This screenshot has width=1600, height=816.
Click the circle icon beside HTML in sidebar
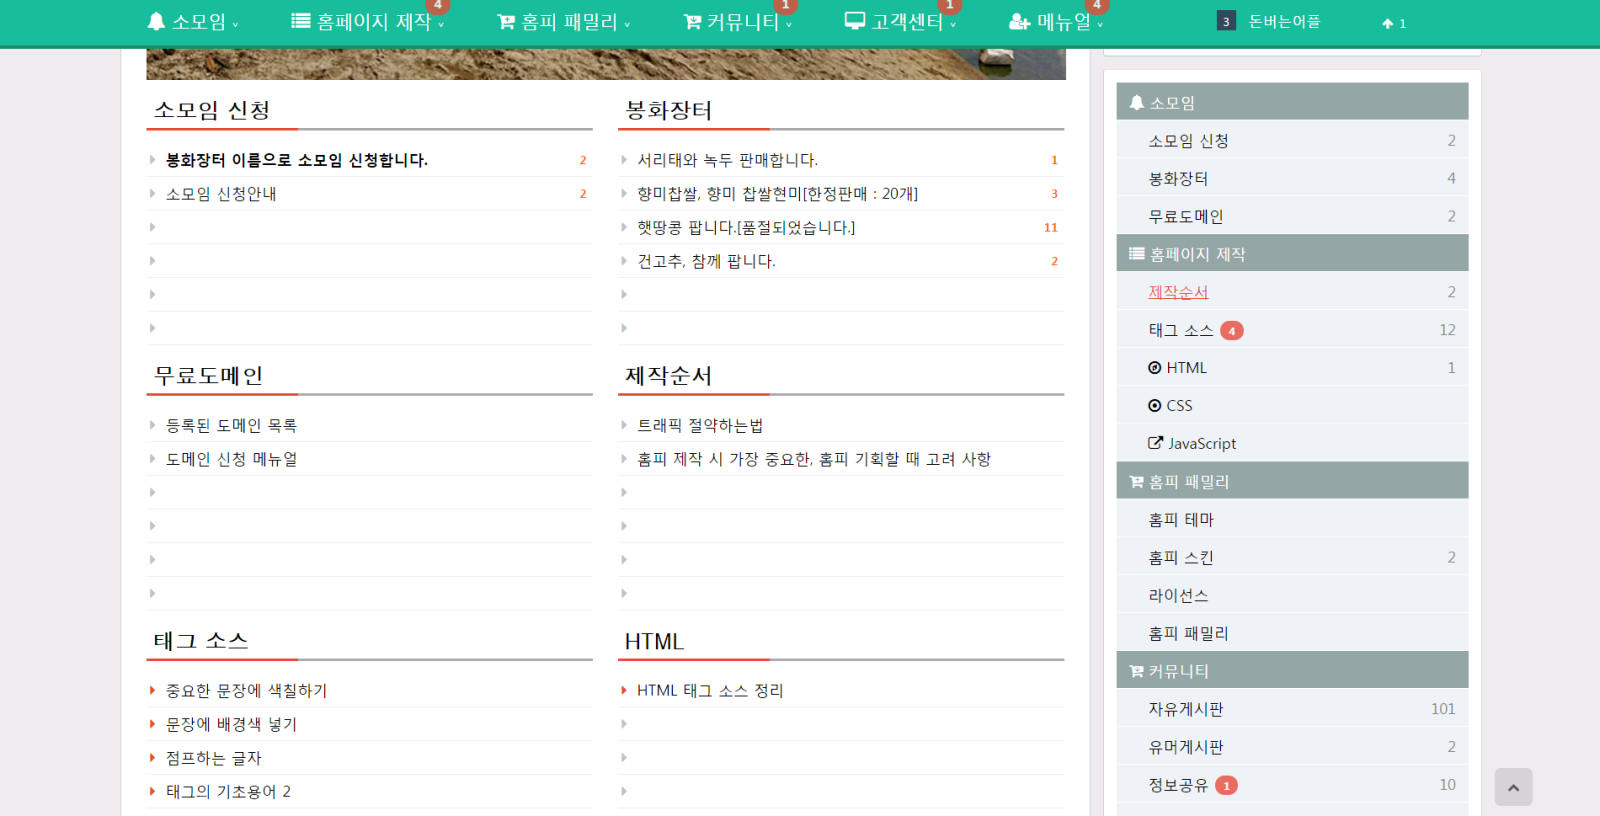(1155, 368)
